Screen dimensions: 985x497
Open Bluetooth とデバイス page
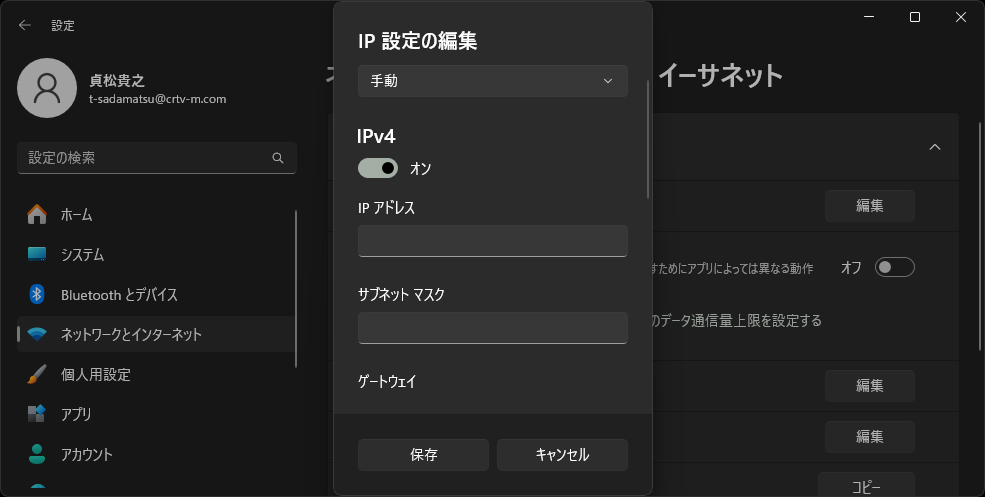(x=155, y=294)
